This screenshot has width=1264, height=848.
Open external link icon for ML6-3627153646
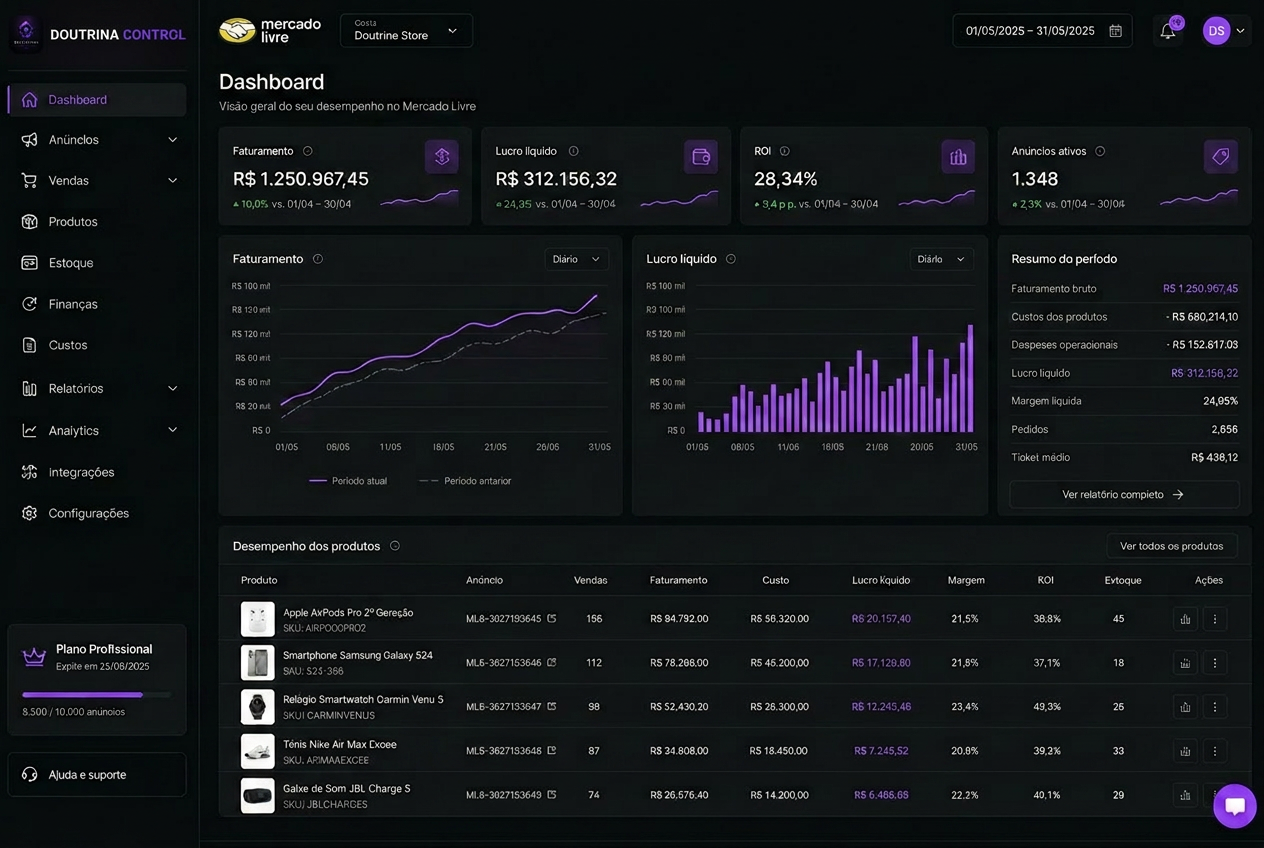coord(552,662)
